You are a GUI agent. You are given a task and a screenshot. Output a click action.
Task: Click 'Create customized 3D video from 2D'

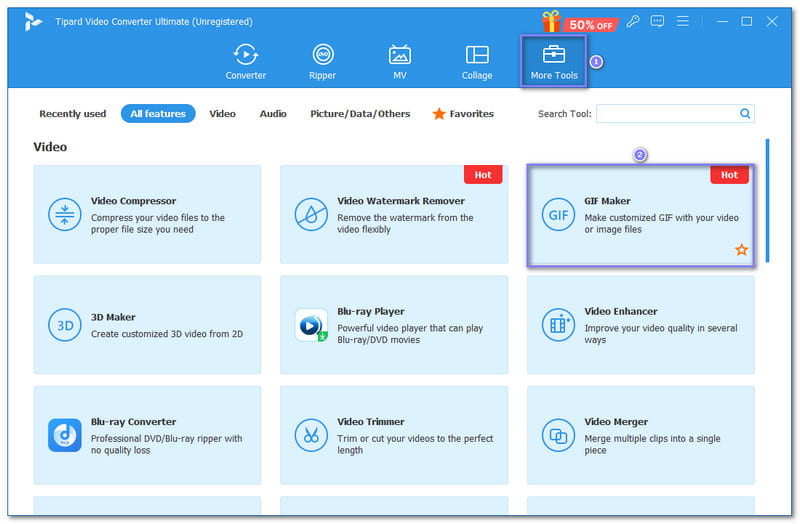tap(167, 334)
